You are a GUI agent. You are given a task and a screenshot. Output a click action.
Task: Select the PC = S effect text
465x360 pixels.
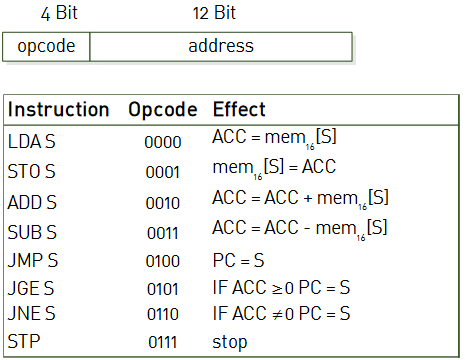tap(238, 260)
